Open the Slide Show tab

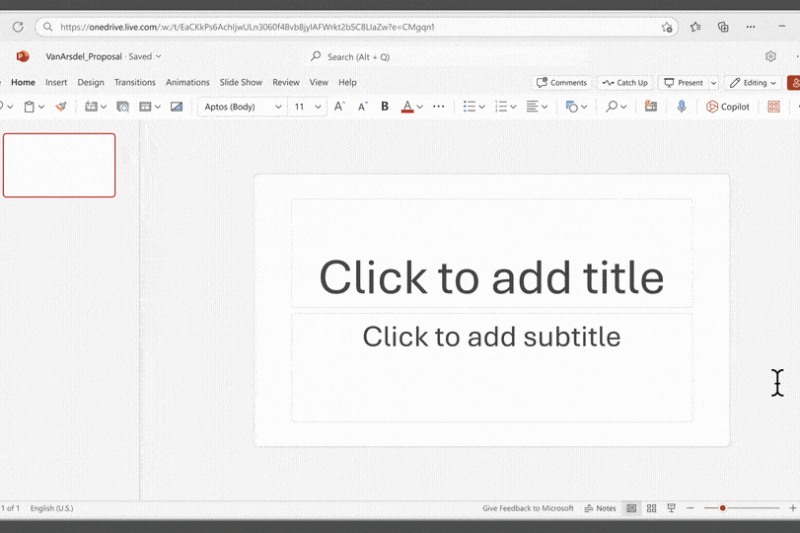tap(241, 82)
